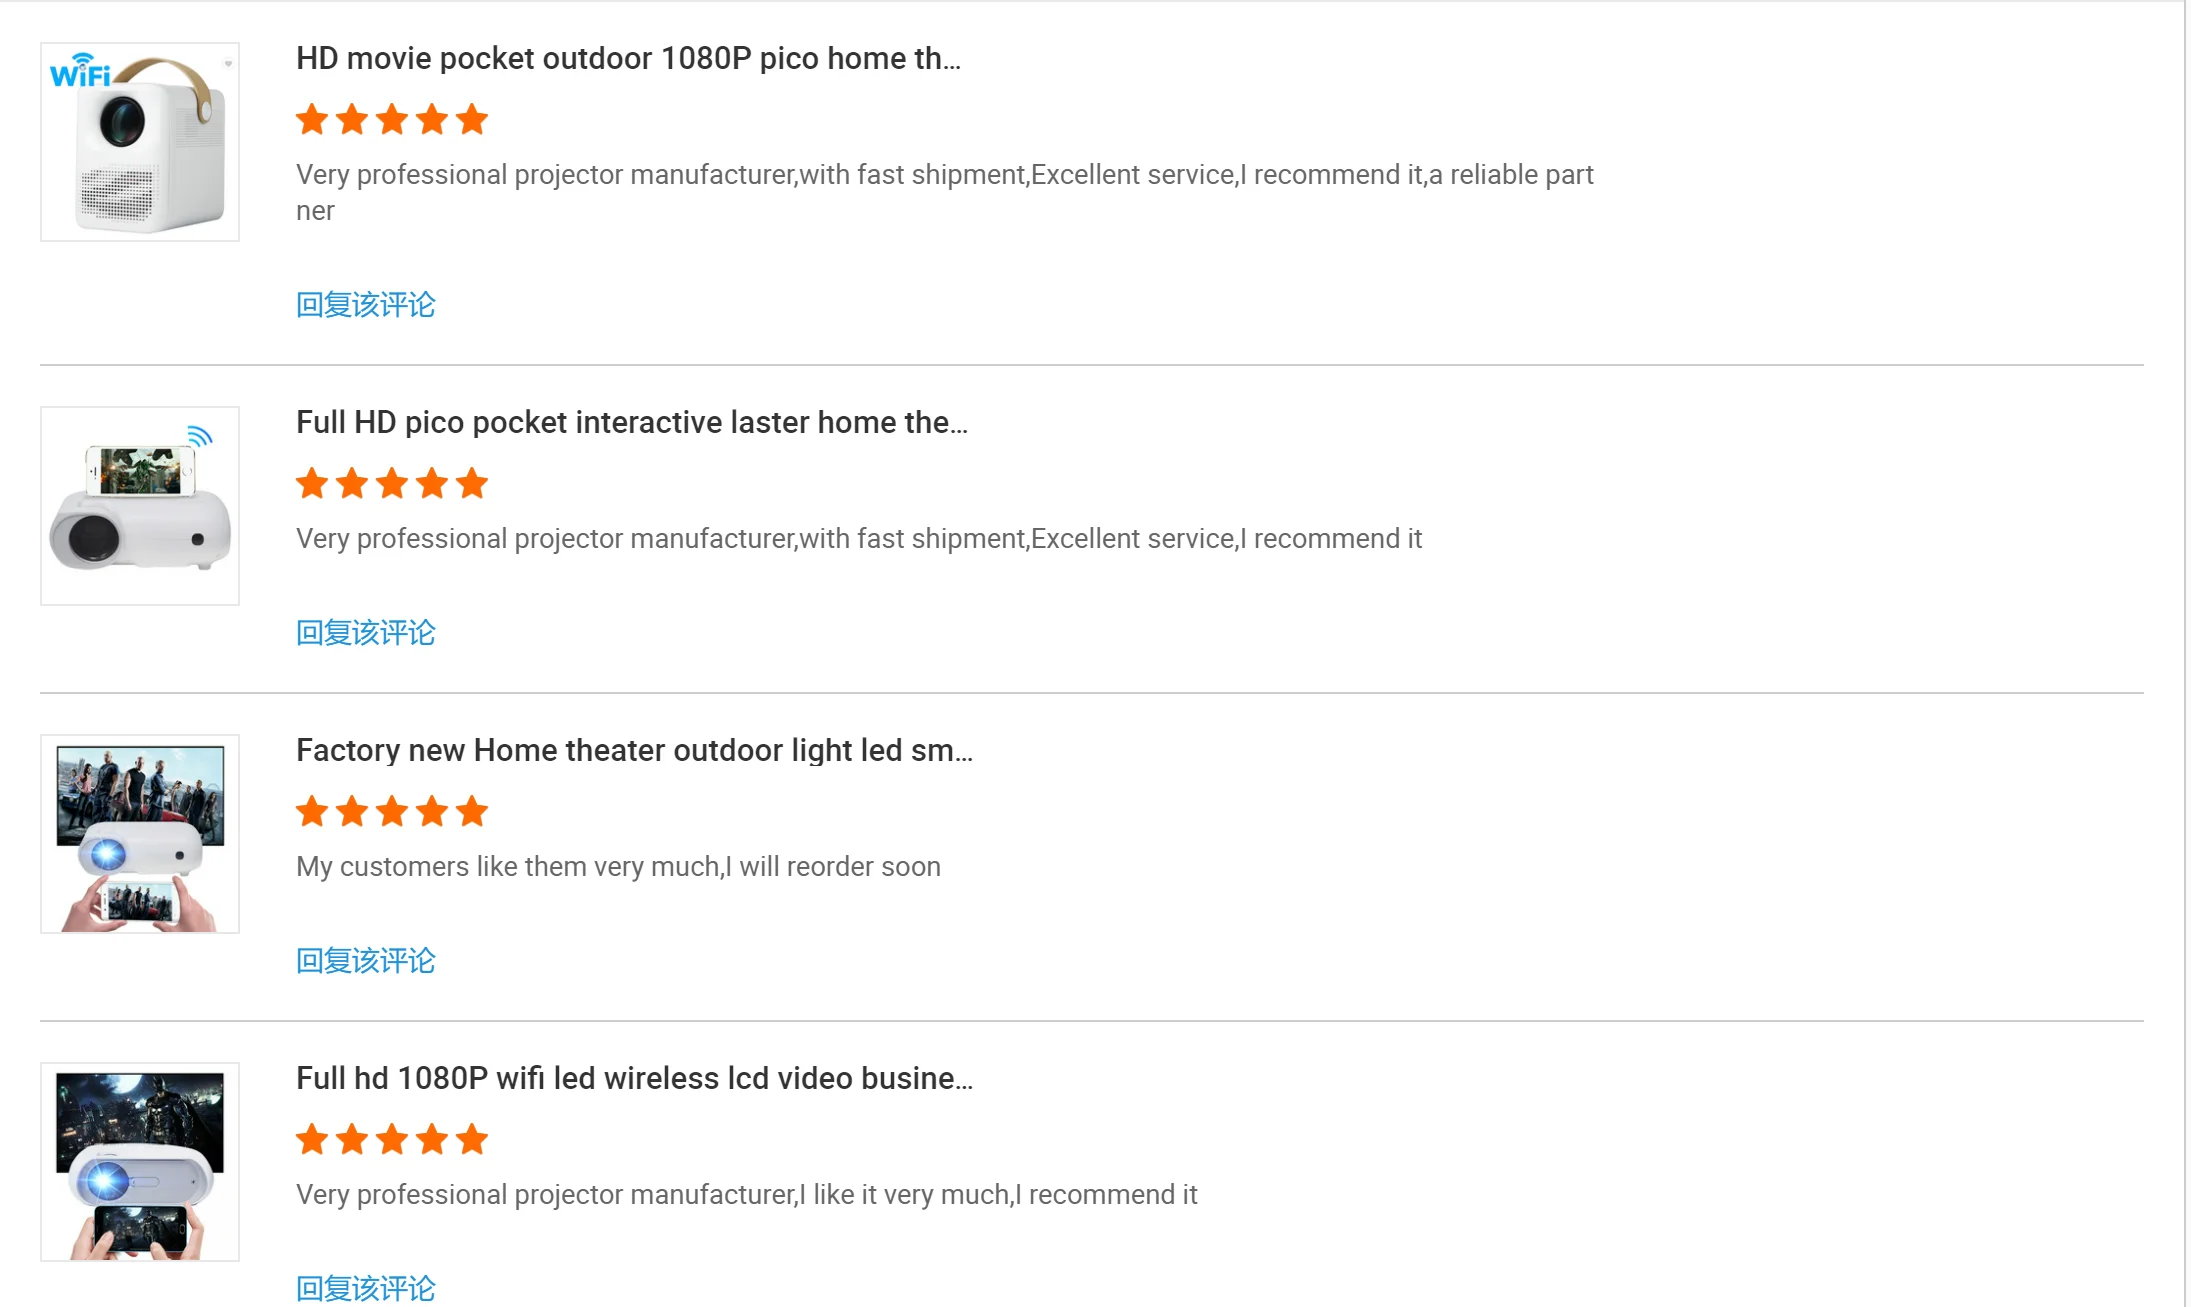Open "Full HD pico pocket interactive" product title
Image resolution: width=2191 pixels, height=1307 pixels.
tap(631, 423)
